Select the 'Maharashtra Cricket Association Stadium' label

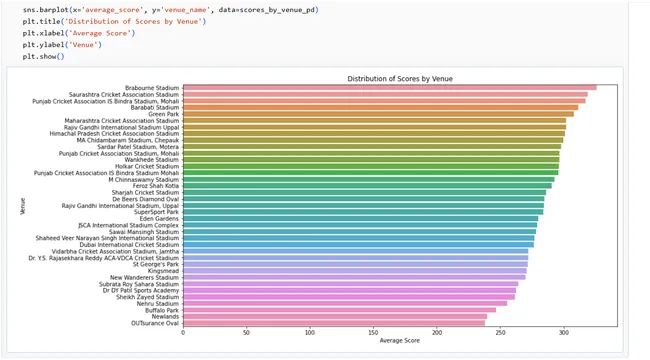coord(122,121)
